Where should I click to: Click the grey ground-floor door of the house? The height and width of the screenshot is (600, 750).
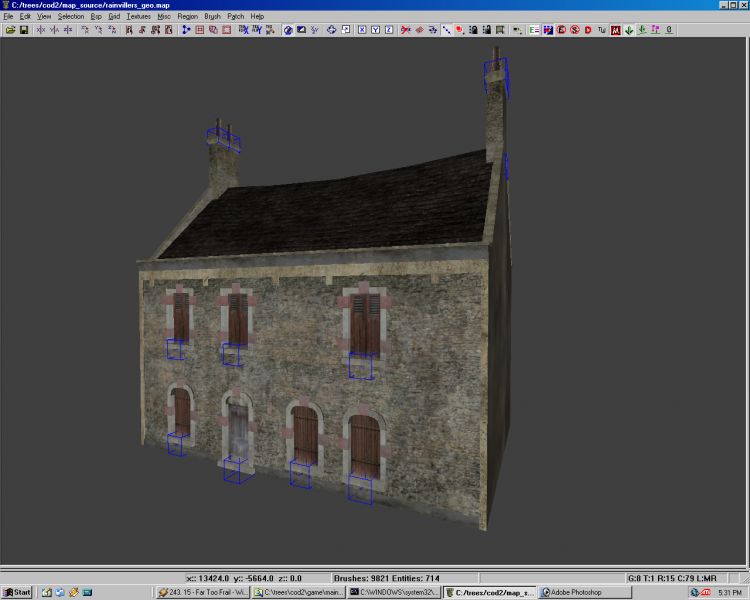(238, 431)
